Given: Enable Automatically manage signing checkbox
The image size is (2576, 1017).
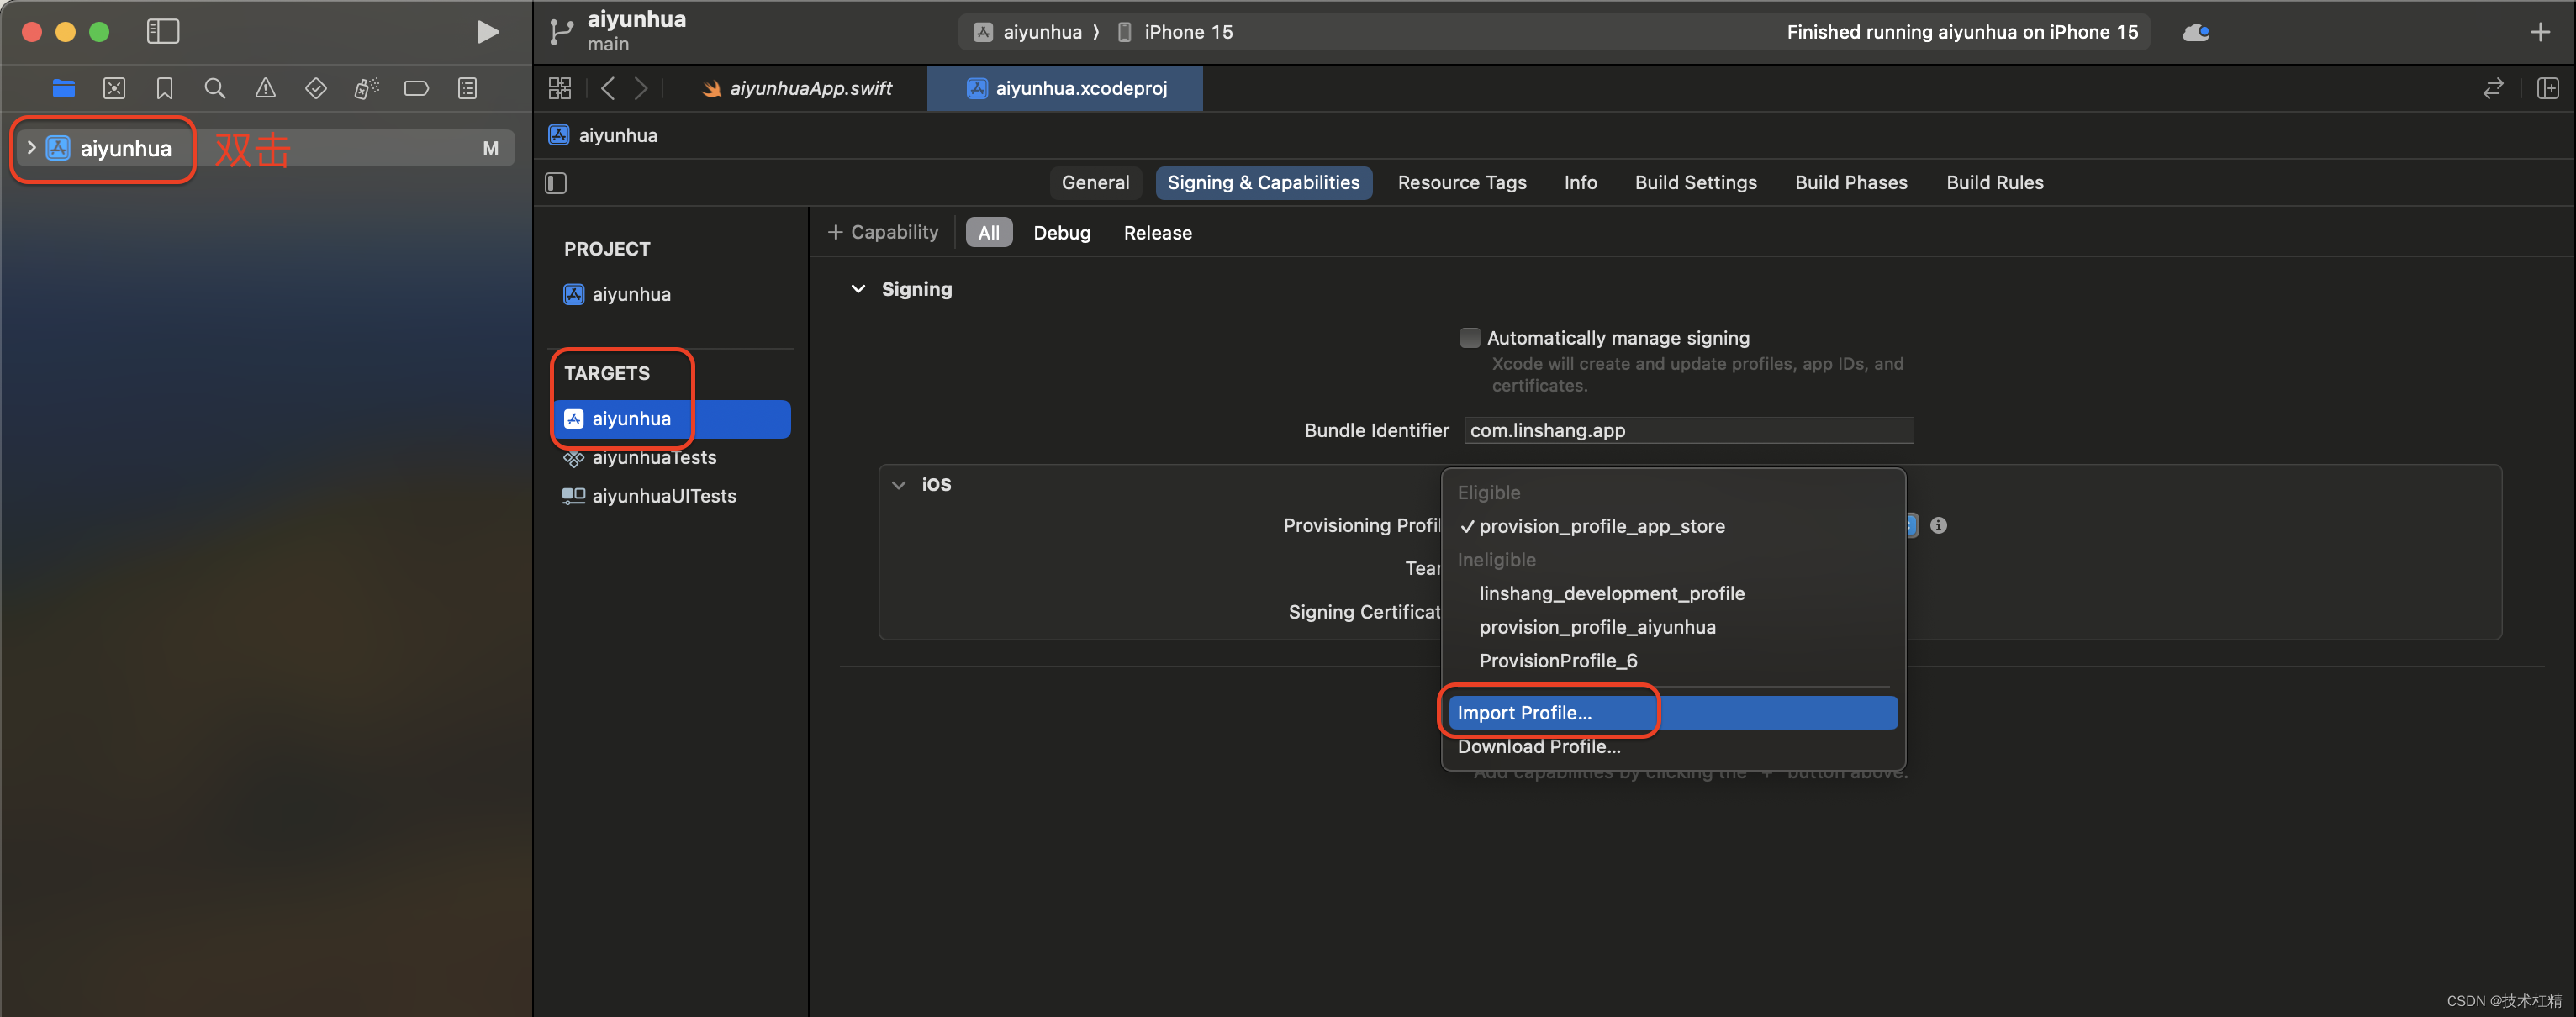Looking at the screenshot, I should (x=1469, y=338).
